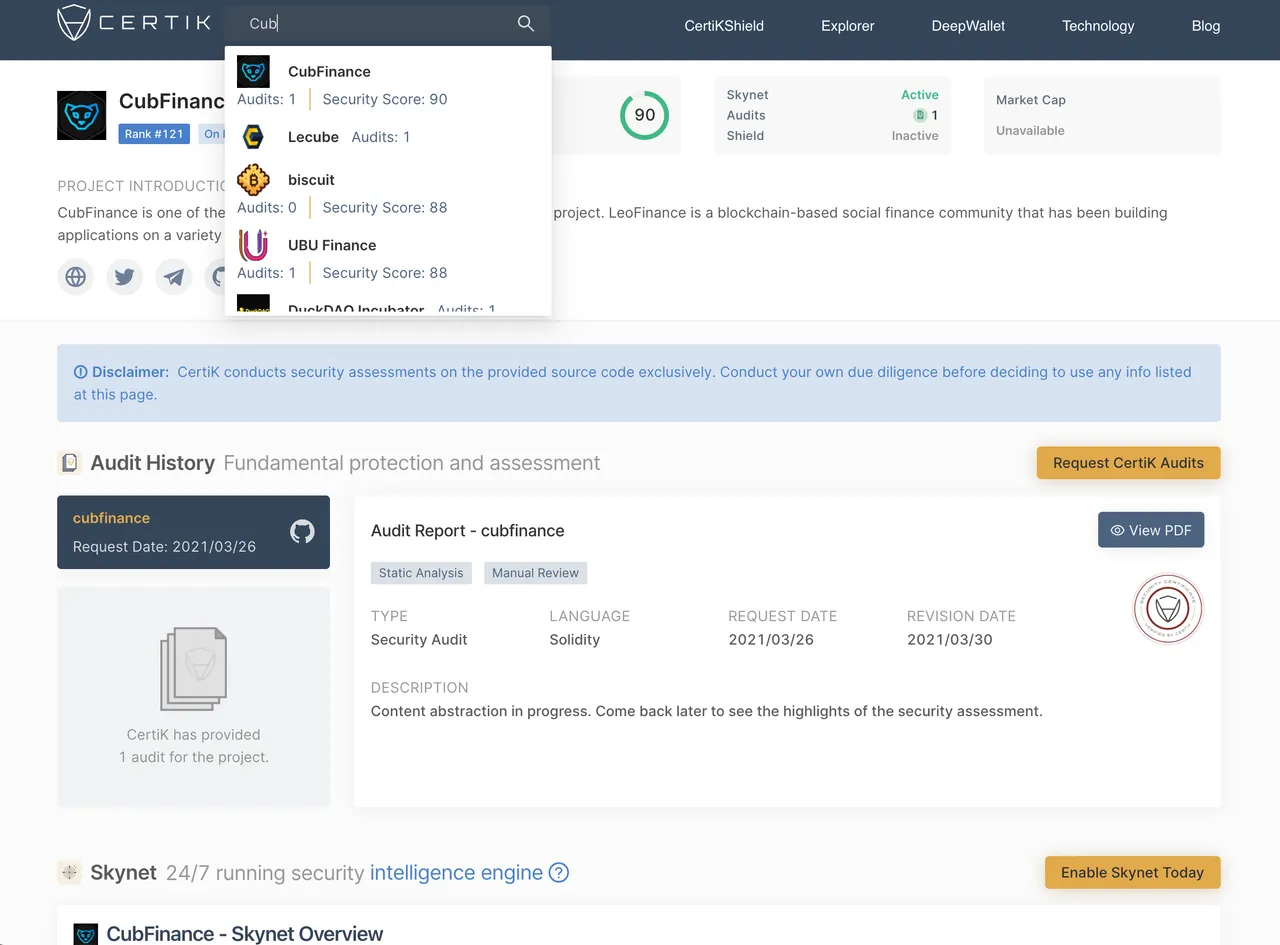Click Request CertiK Audits button
The image size is (1280, 945).
click(x=1128, y=463)
